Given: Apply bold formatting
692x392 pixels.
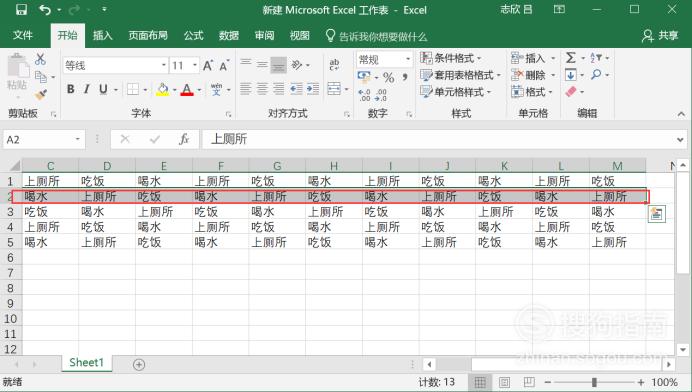Looking at the screenshot, I should coord(71,89).
